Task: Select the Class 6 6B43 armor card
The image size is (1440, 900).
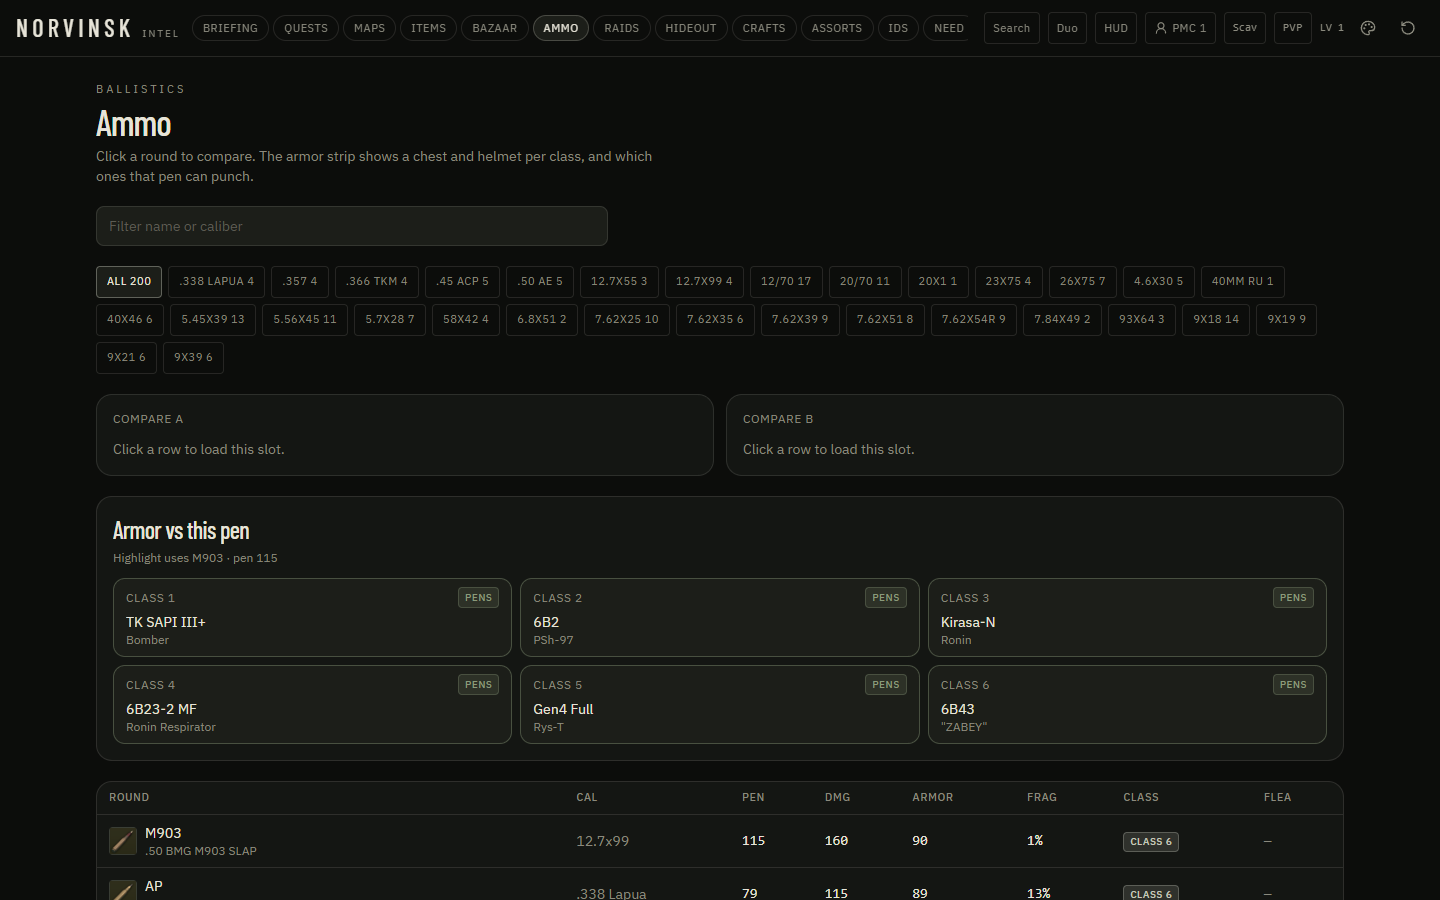Action: (x=1127, y=705)
